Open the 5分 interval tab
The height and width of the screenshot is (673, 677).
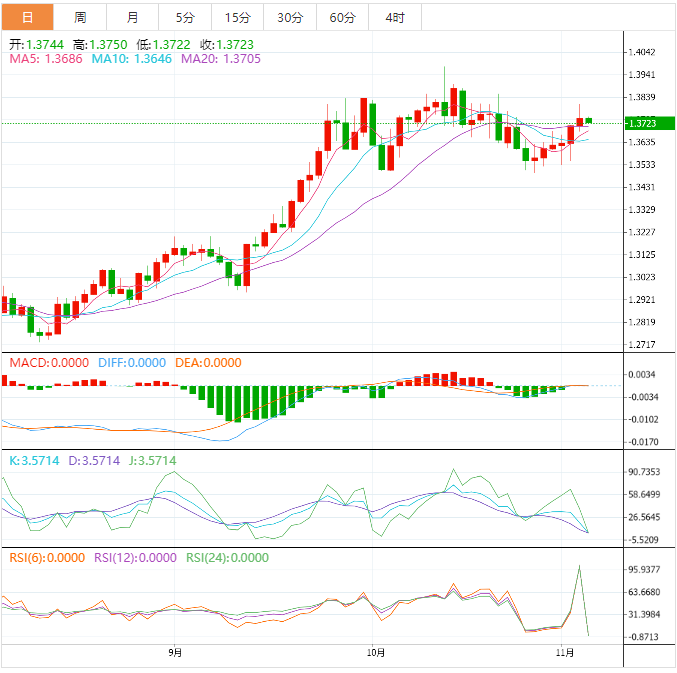click(x=186, y=17)
